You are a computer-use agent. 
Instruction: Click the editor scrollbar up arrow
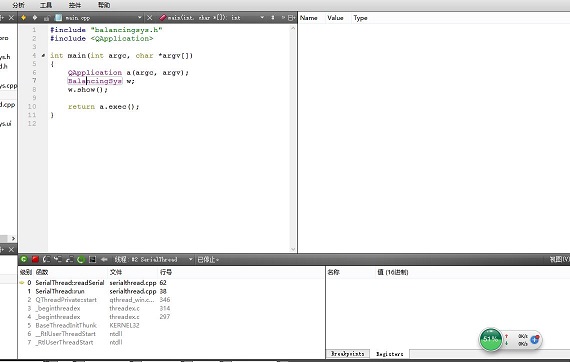(293, 28)
